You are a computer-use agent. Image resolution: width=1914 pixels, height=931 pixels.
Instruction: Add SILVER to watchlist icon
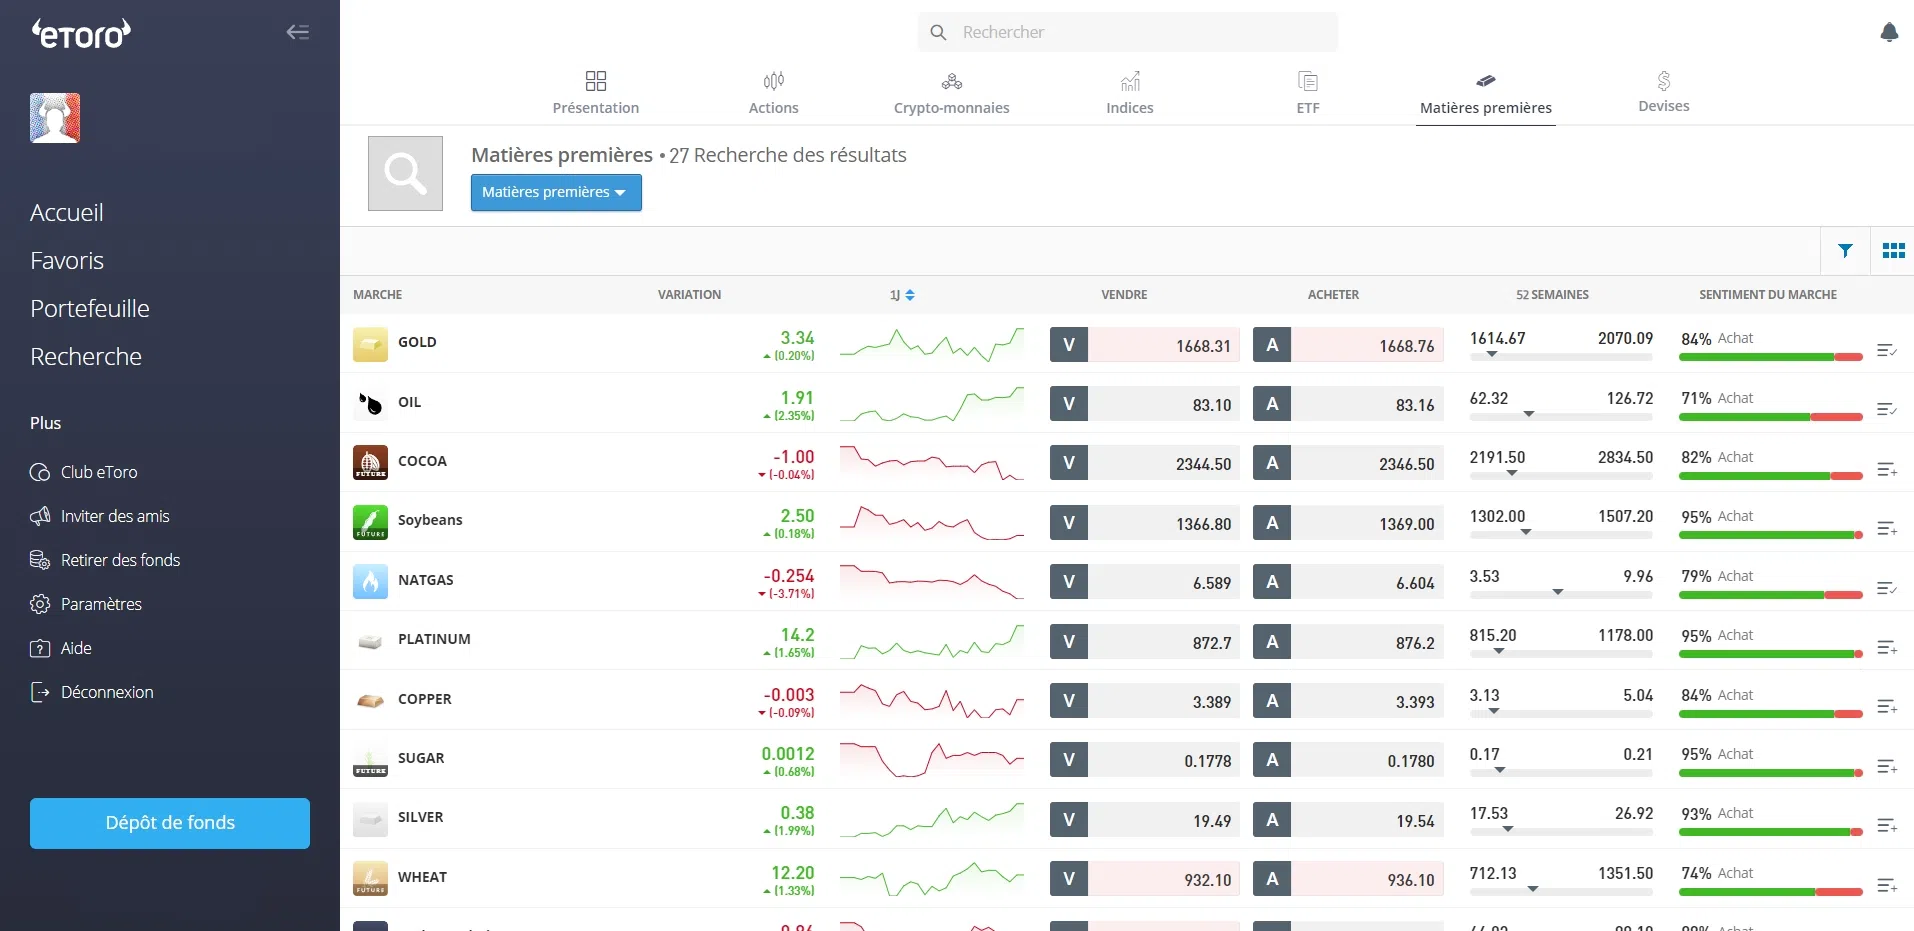pyautogui.click(x=1887, y=826)
